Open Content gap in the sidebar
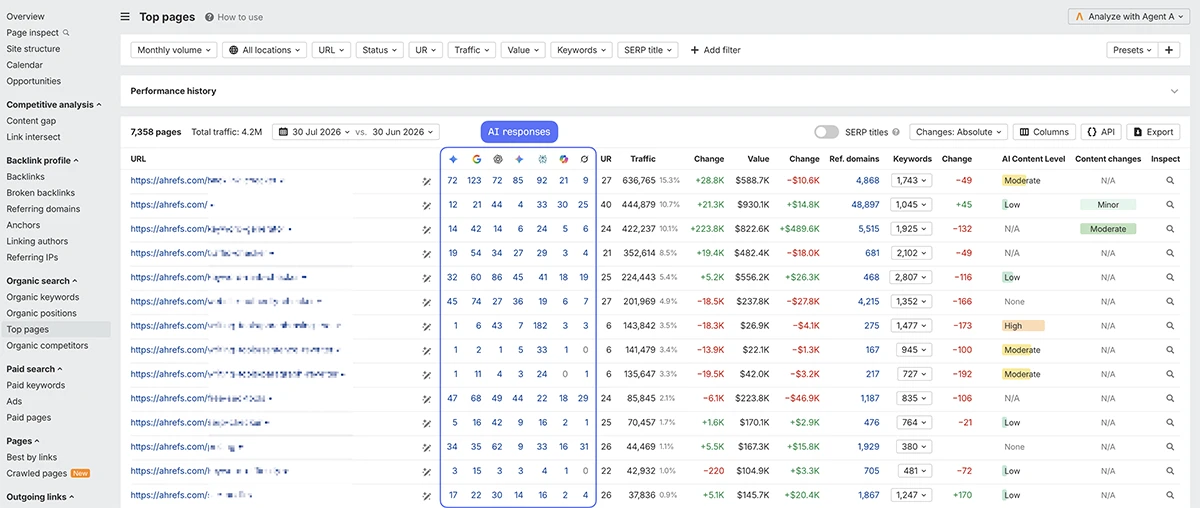 31,121
